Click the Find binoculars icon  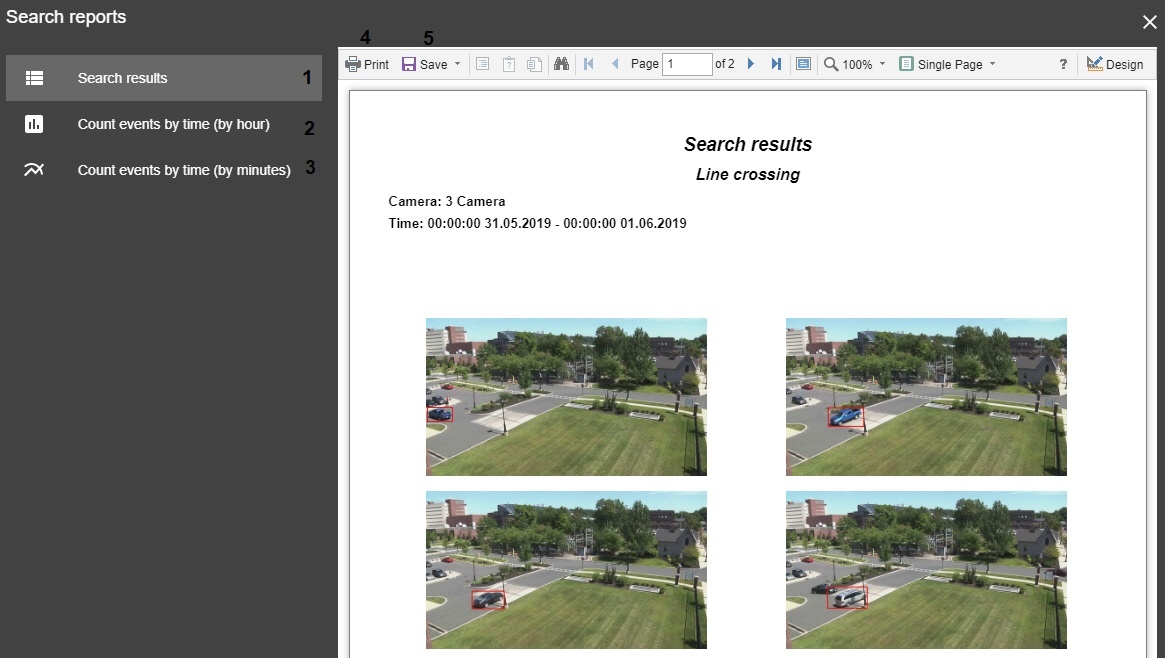tap(561, 64)
